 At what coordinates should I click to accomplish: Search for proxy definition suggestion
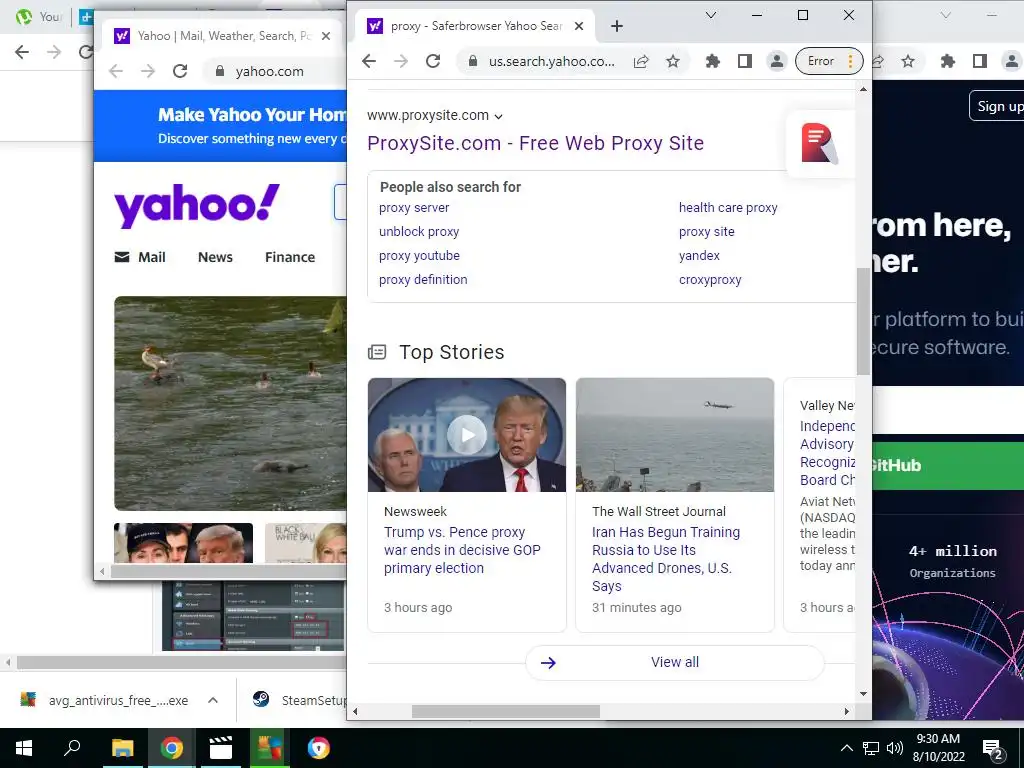pyautogui.click(x=423, y=280)
